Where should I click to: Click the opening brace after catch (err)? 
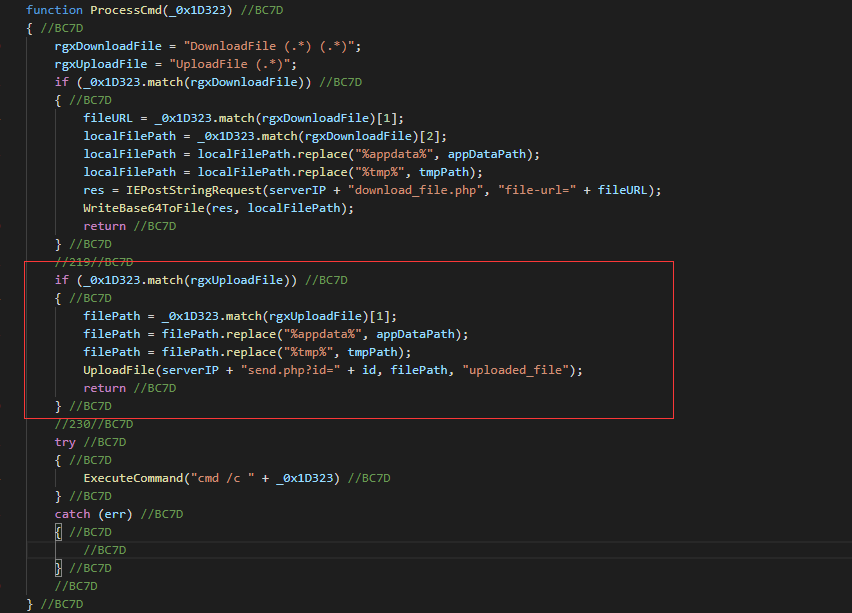(x=58, y=532)
